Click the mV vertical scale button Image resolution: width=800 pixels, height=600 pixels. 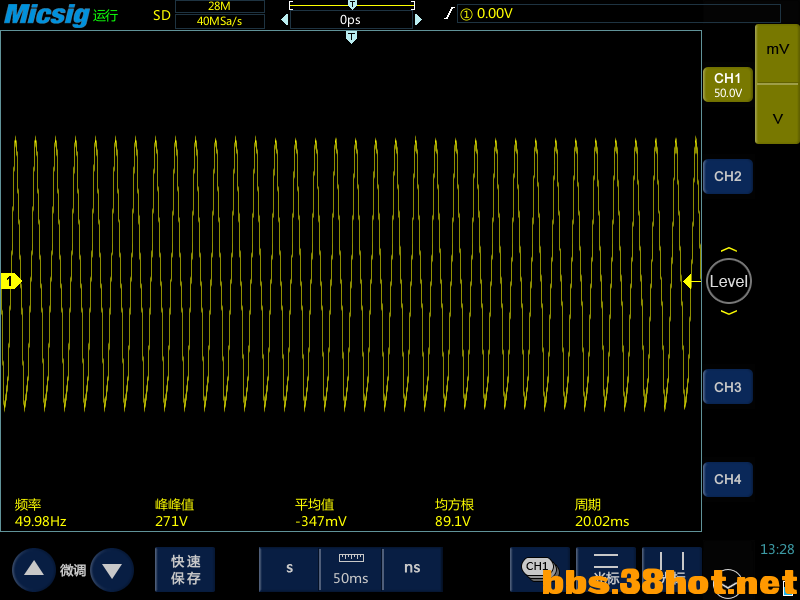[x=777, y=53]
